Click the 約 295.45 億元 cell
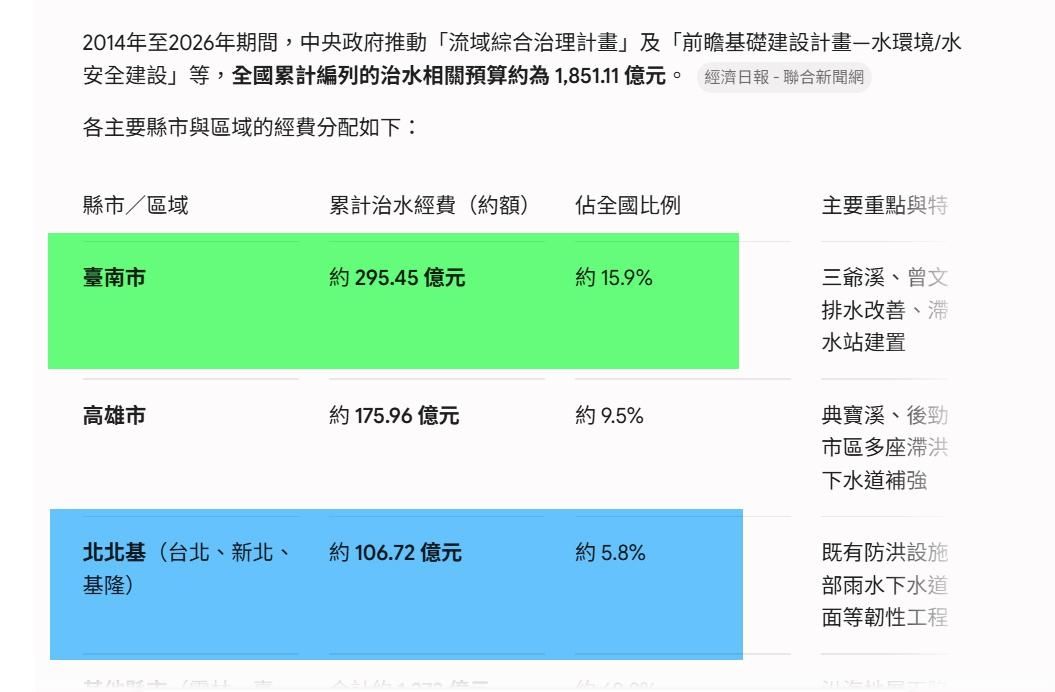The height and width of the screenshot is (692, 1055). point(397,277)
